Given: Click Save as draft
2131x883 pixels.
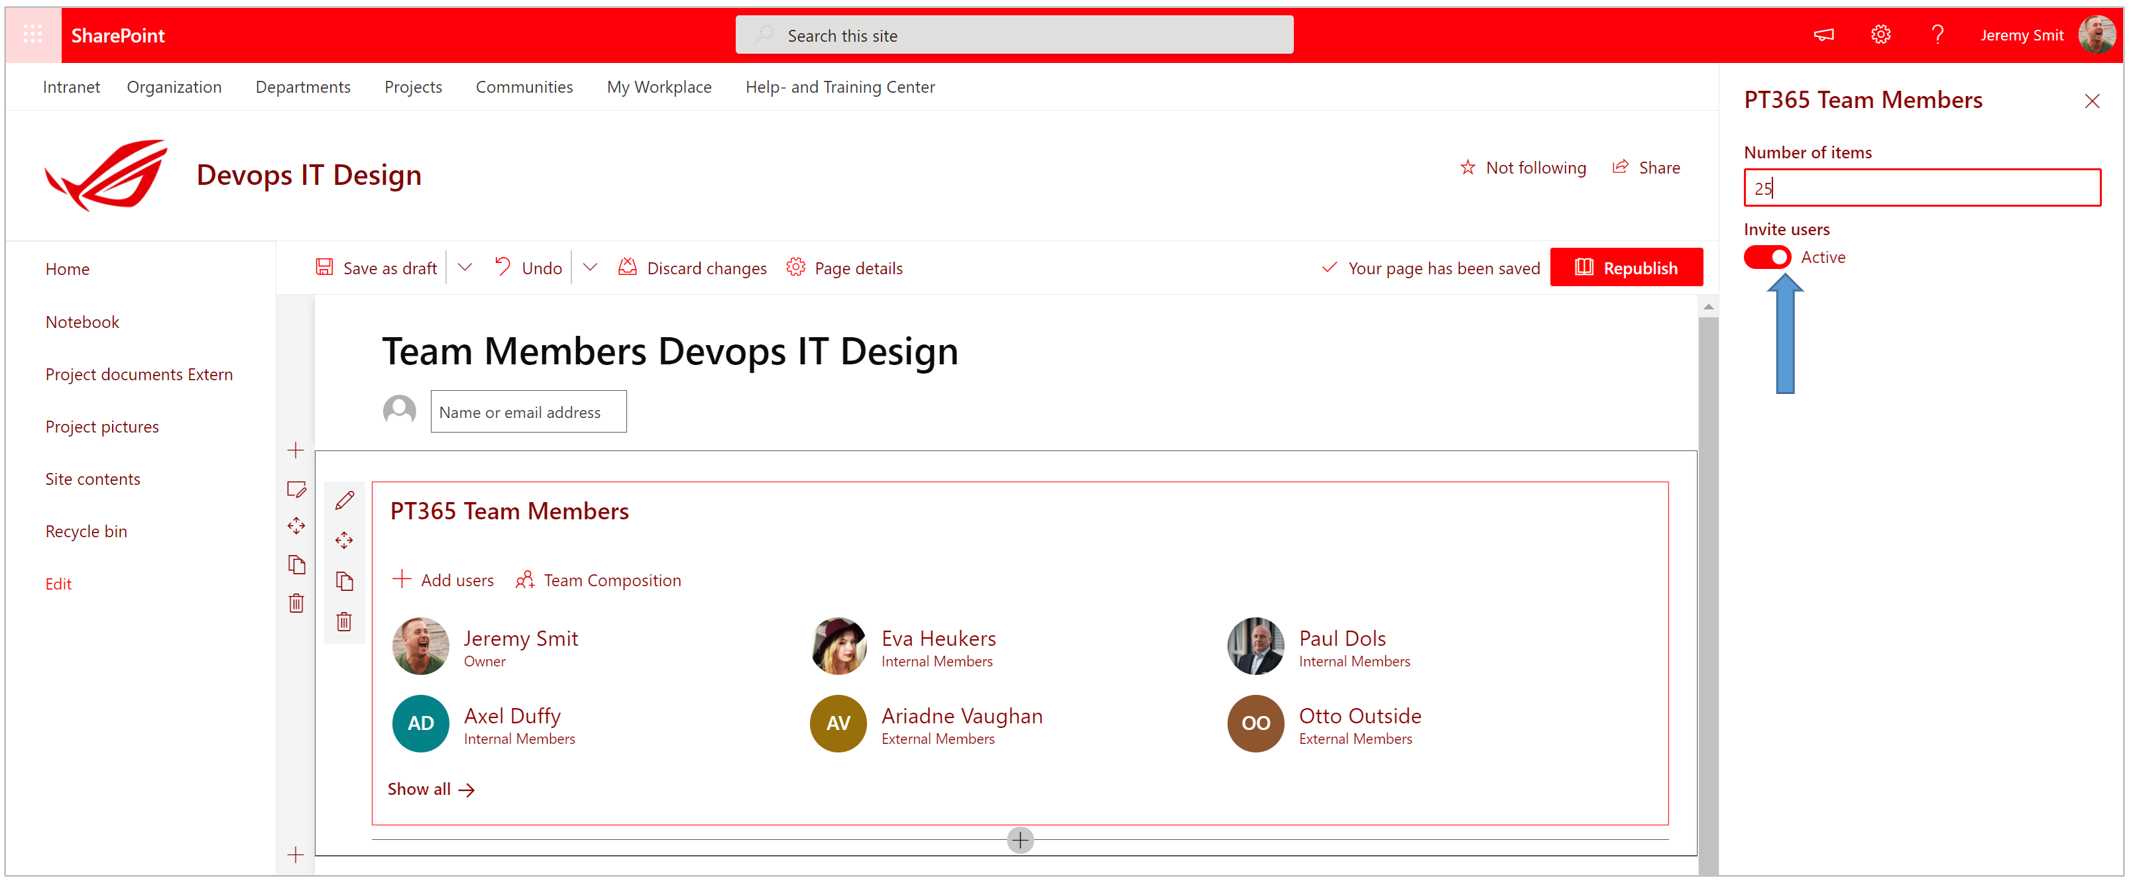Looking at the screenshot, I should point(376,268).
